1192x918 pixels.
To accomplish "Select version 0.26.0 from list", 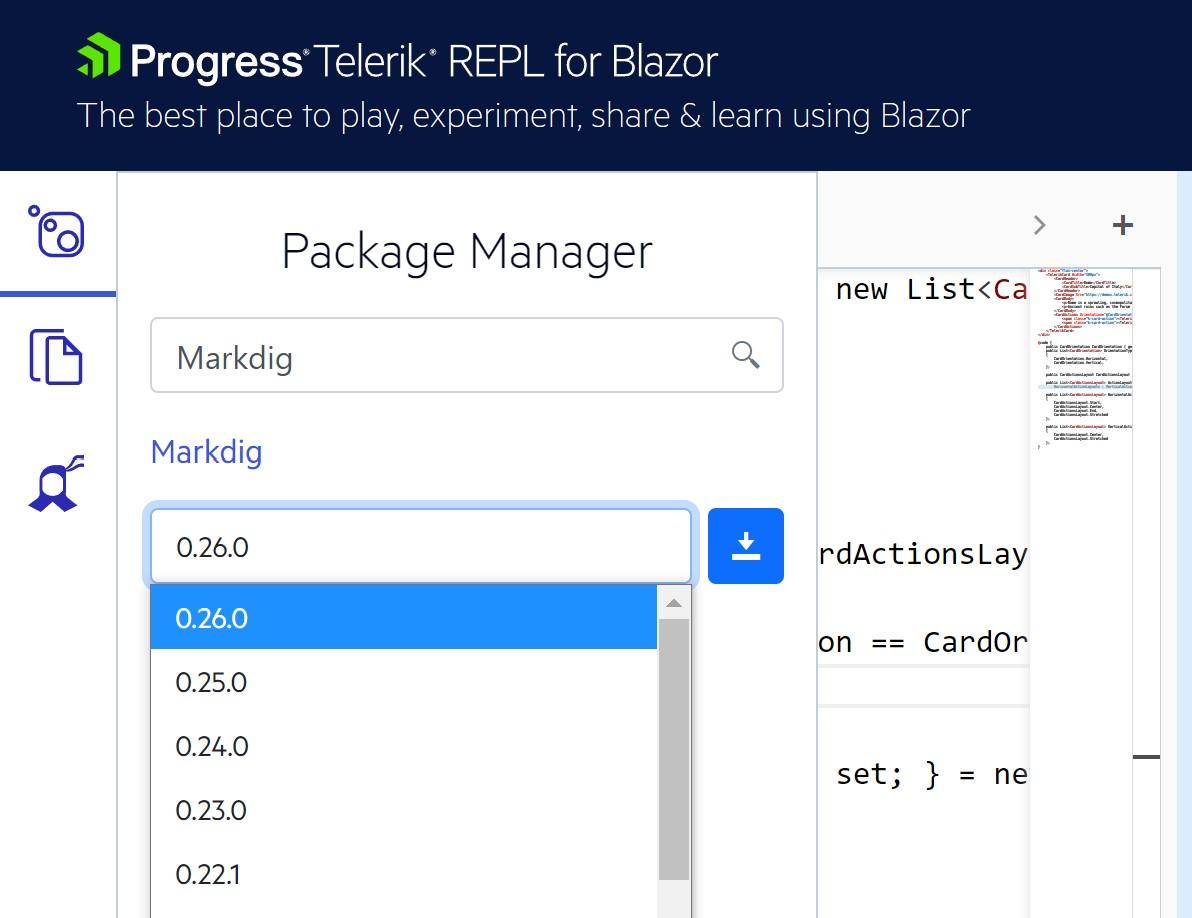I will pos(404,618).
